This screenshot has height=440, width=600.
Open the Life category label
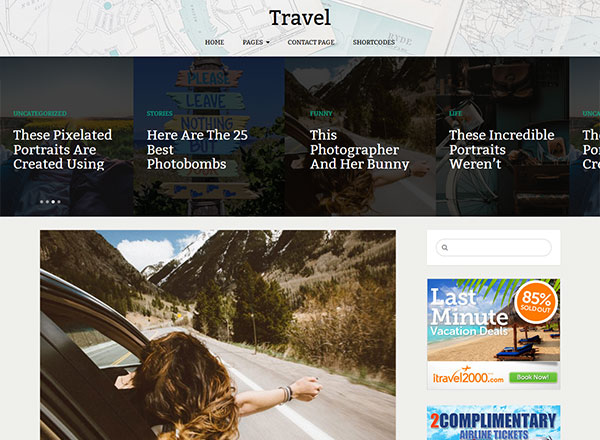455,113
